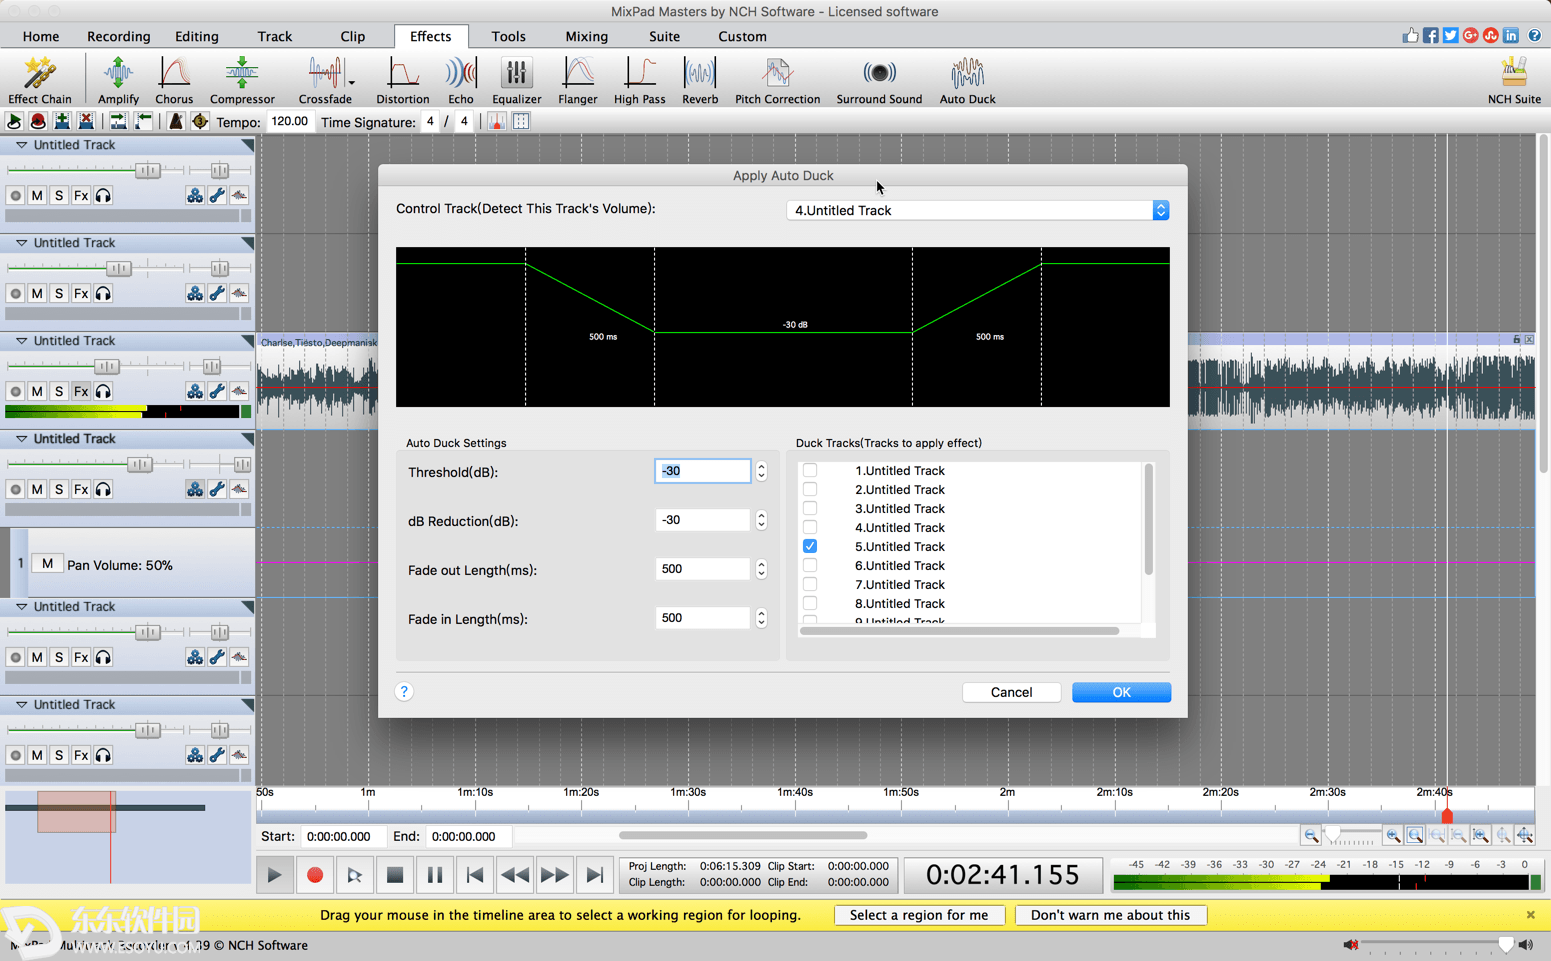Viewport: 1551px width, 961px height.
Task: Open Surround Sound effect
Action: point(879,80)
